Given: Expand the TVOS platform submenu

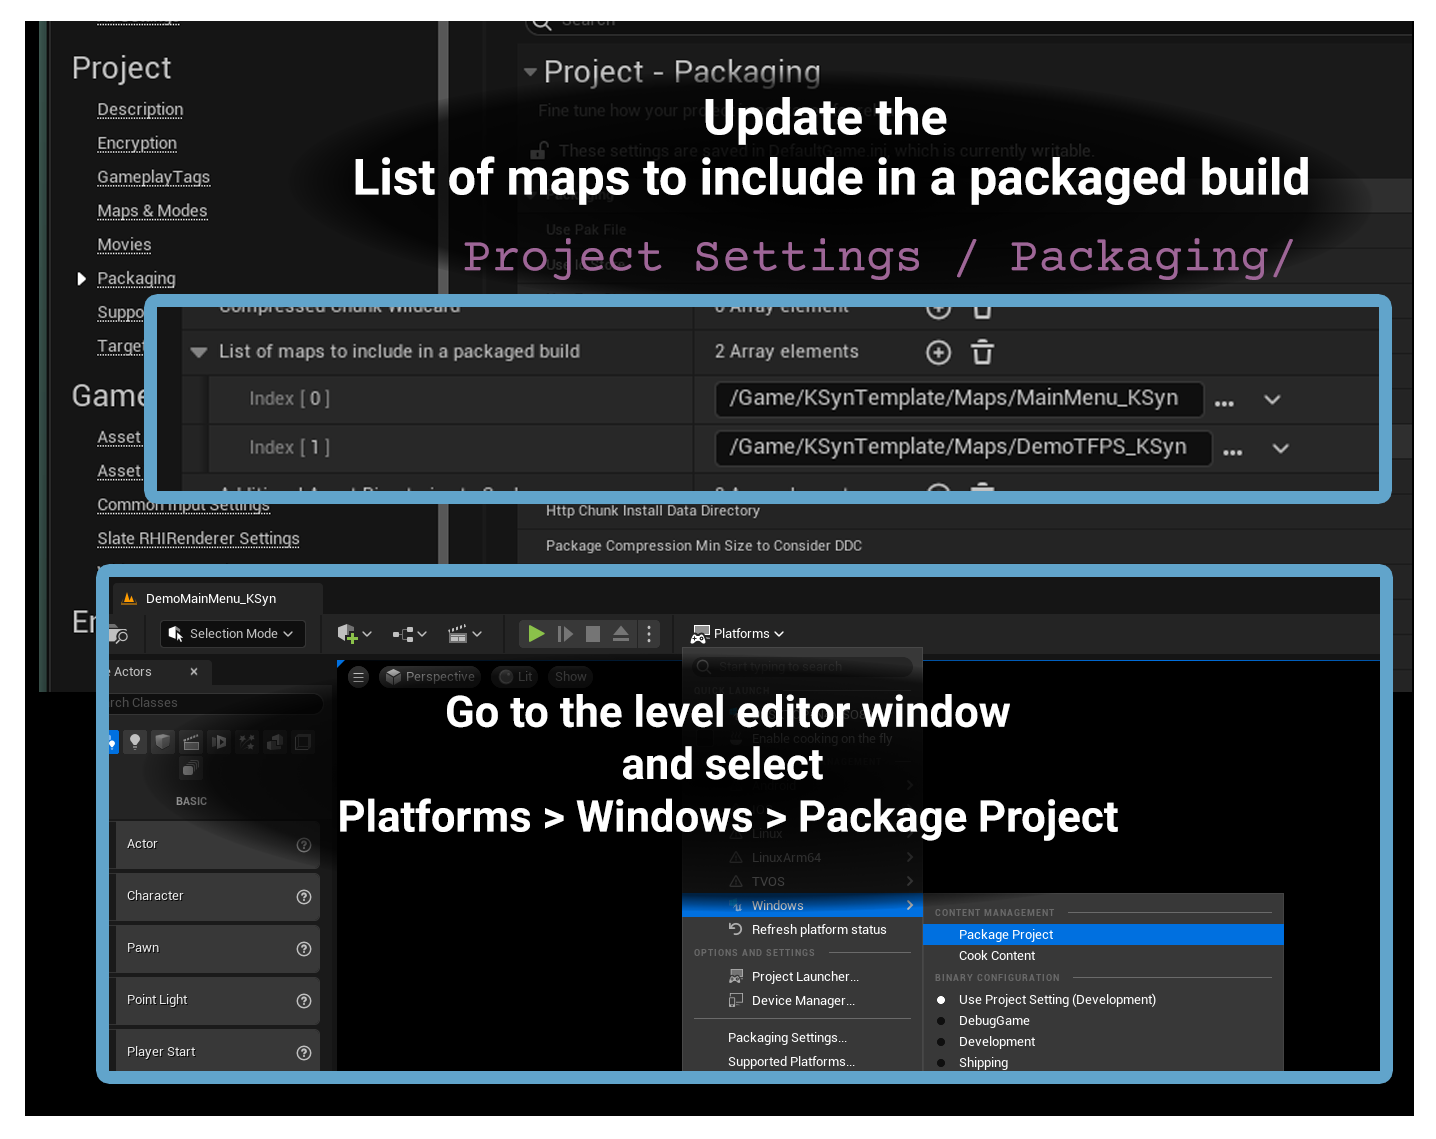Looking at the screenshot, I should (802, 881).
